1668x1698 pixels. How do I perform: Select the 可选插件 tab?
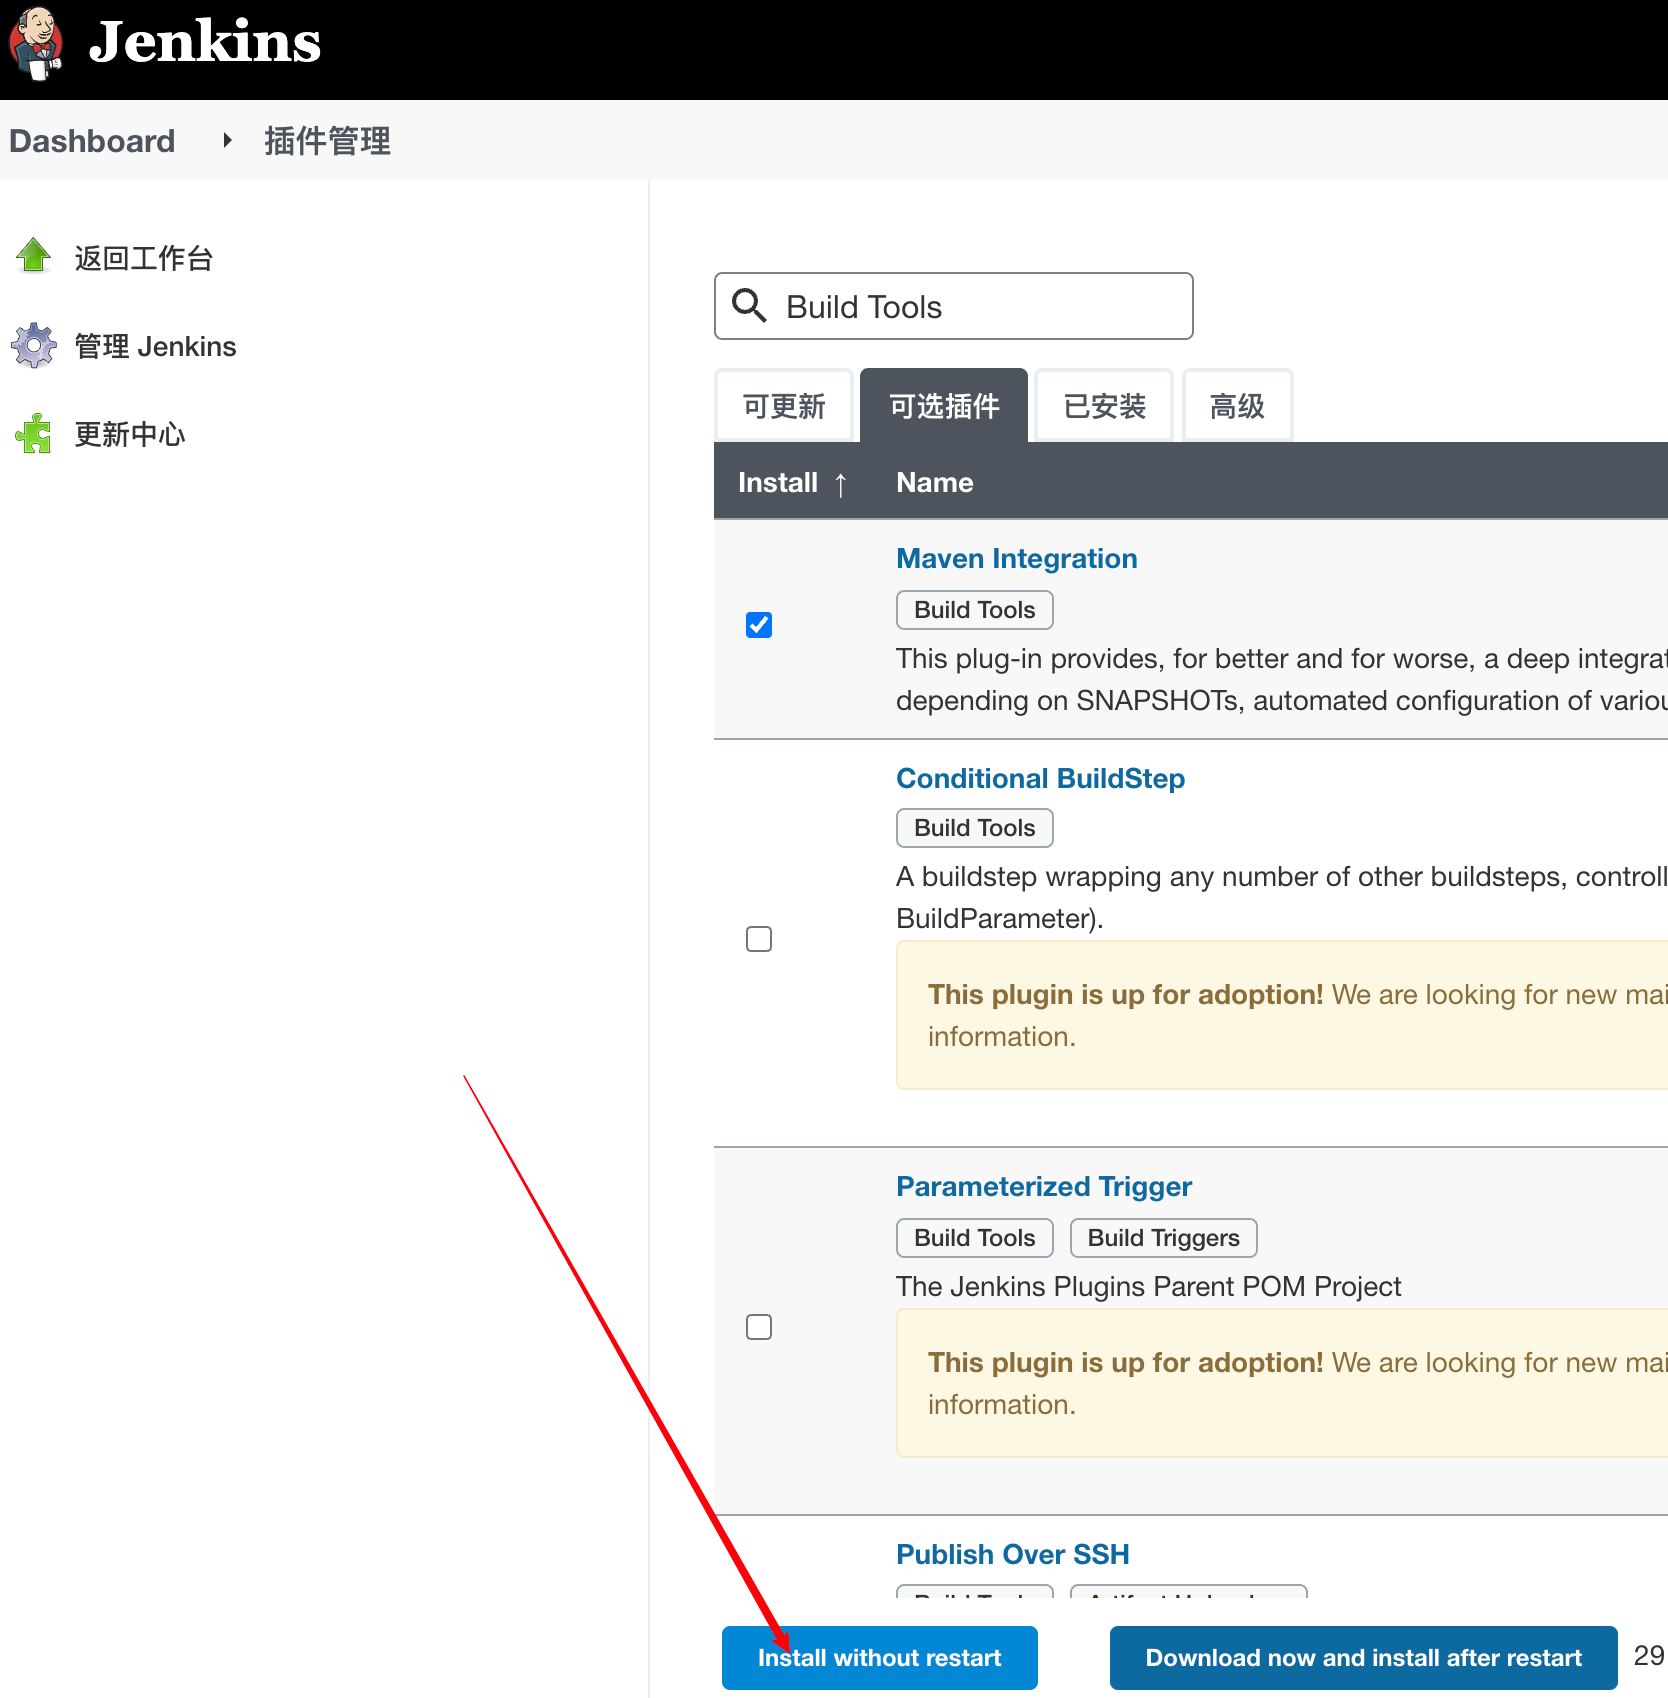[x=944, y=406]
